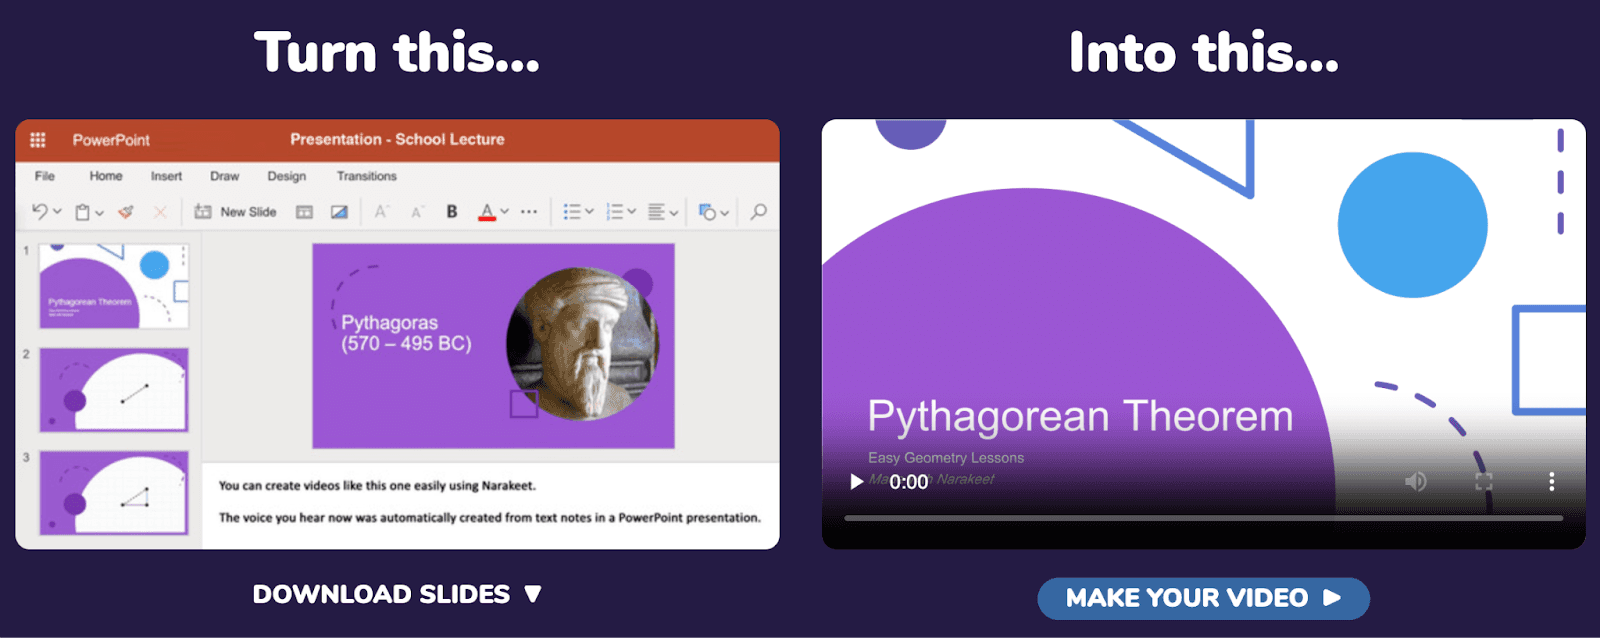
Task: Expand the Shapes dropdown arrow
Action: pyautogui.click(x=725, y=213)
